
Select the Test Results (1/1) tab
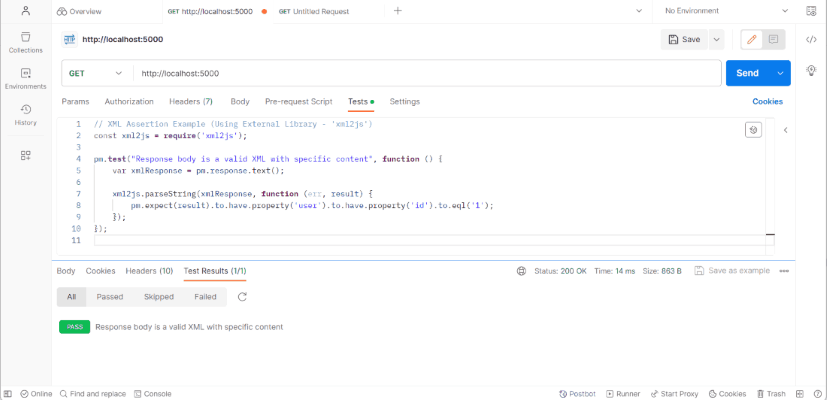point(215,271)
